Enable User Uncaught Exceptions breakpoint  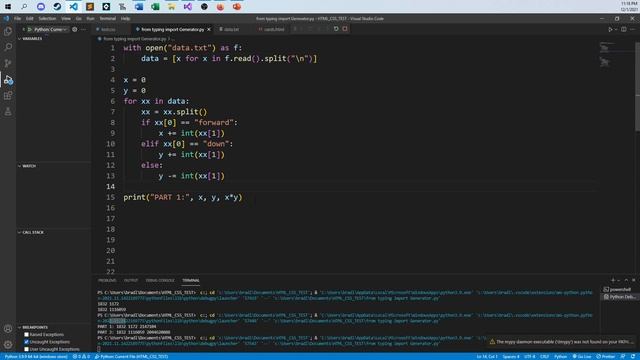(x=27, y=349)
